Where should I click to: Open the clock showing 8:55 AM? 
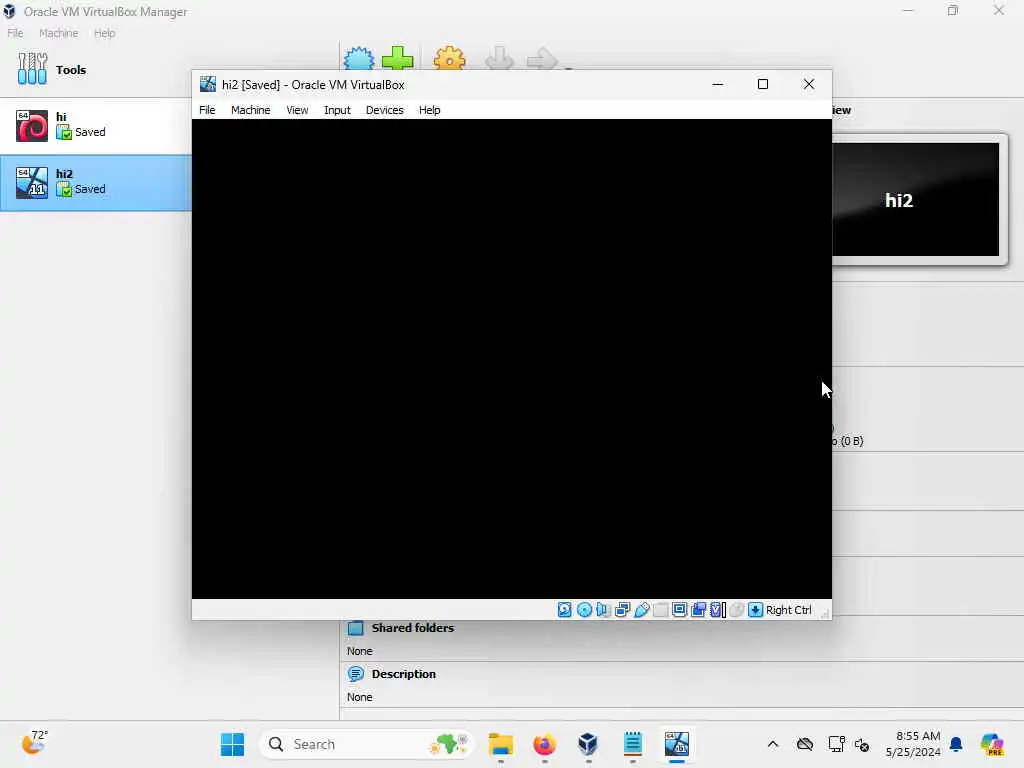pos(913,744)
